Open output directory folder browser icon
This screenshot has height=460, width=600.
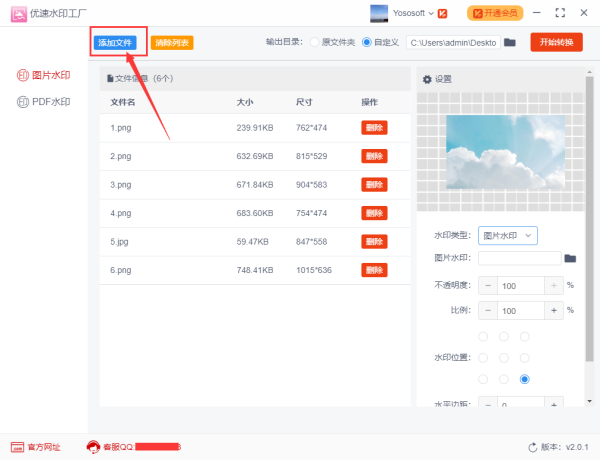tap(510, 42)
